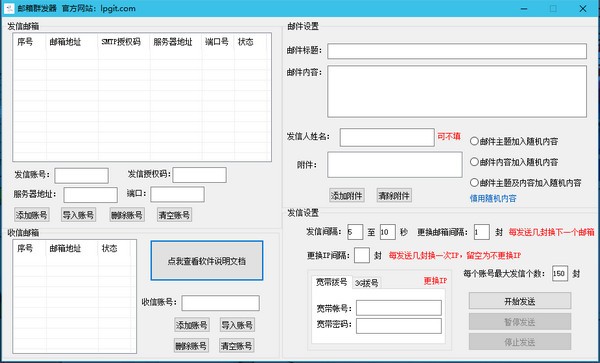Click 导入账号 under recipient account field
This screenshot has height=363, width=600.
coord(237,325)
